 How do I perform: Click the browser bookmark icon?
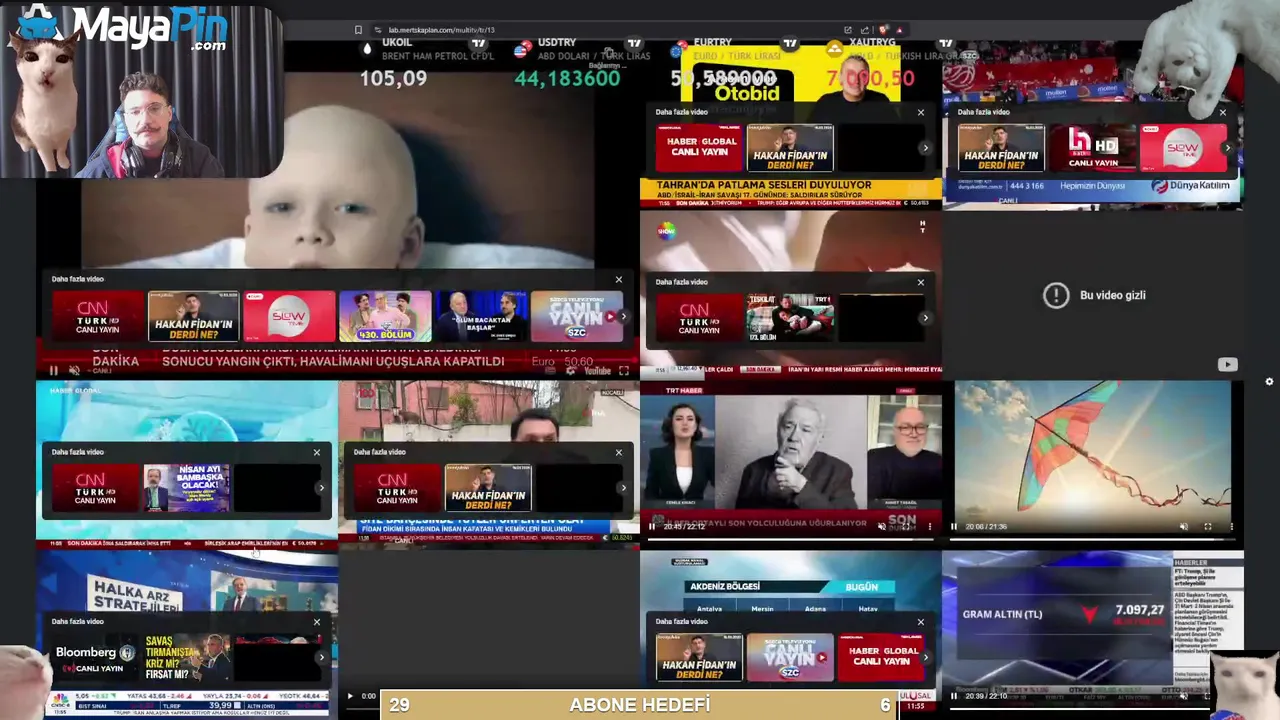point(358,30)
